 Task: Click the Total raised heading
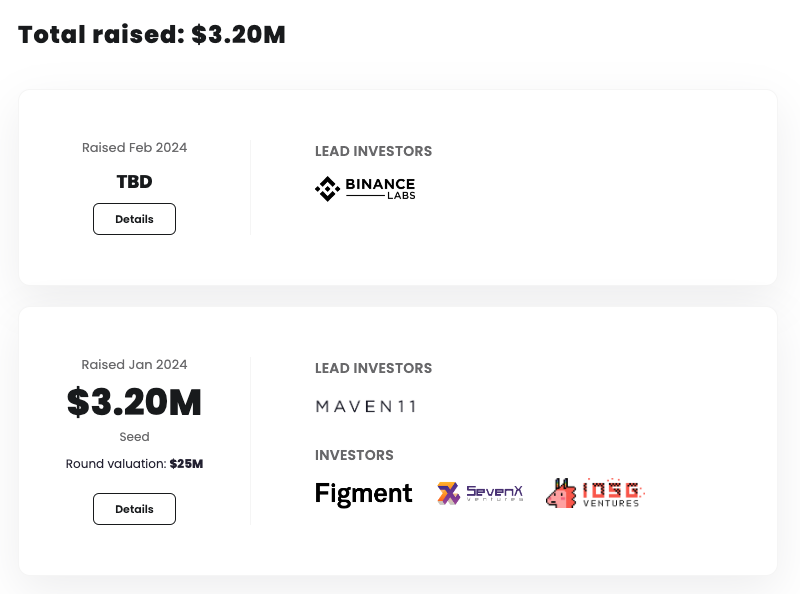tap(152, 35)
